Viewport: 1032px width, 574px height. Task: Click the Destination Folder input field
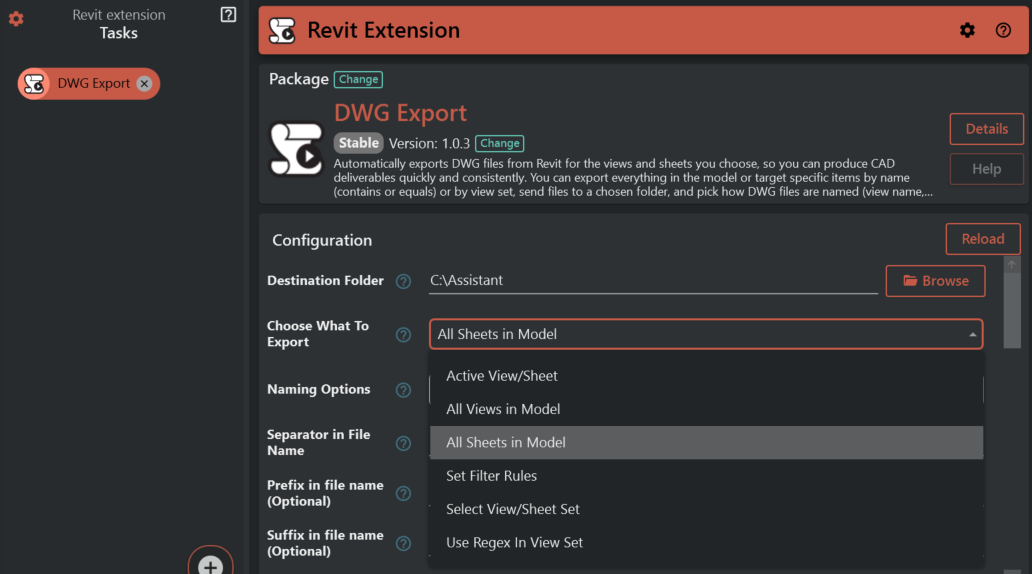tap(653, 280)
